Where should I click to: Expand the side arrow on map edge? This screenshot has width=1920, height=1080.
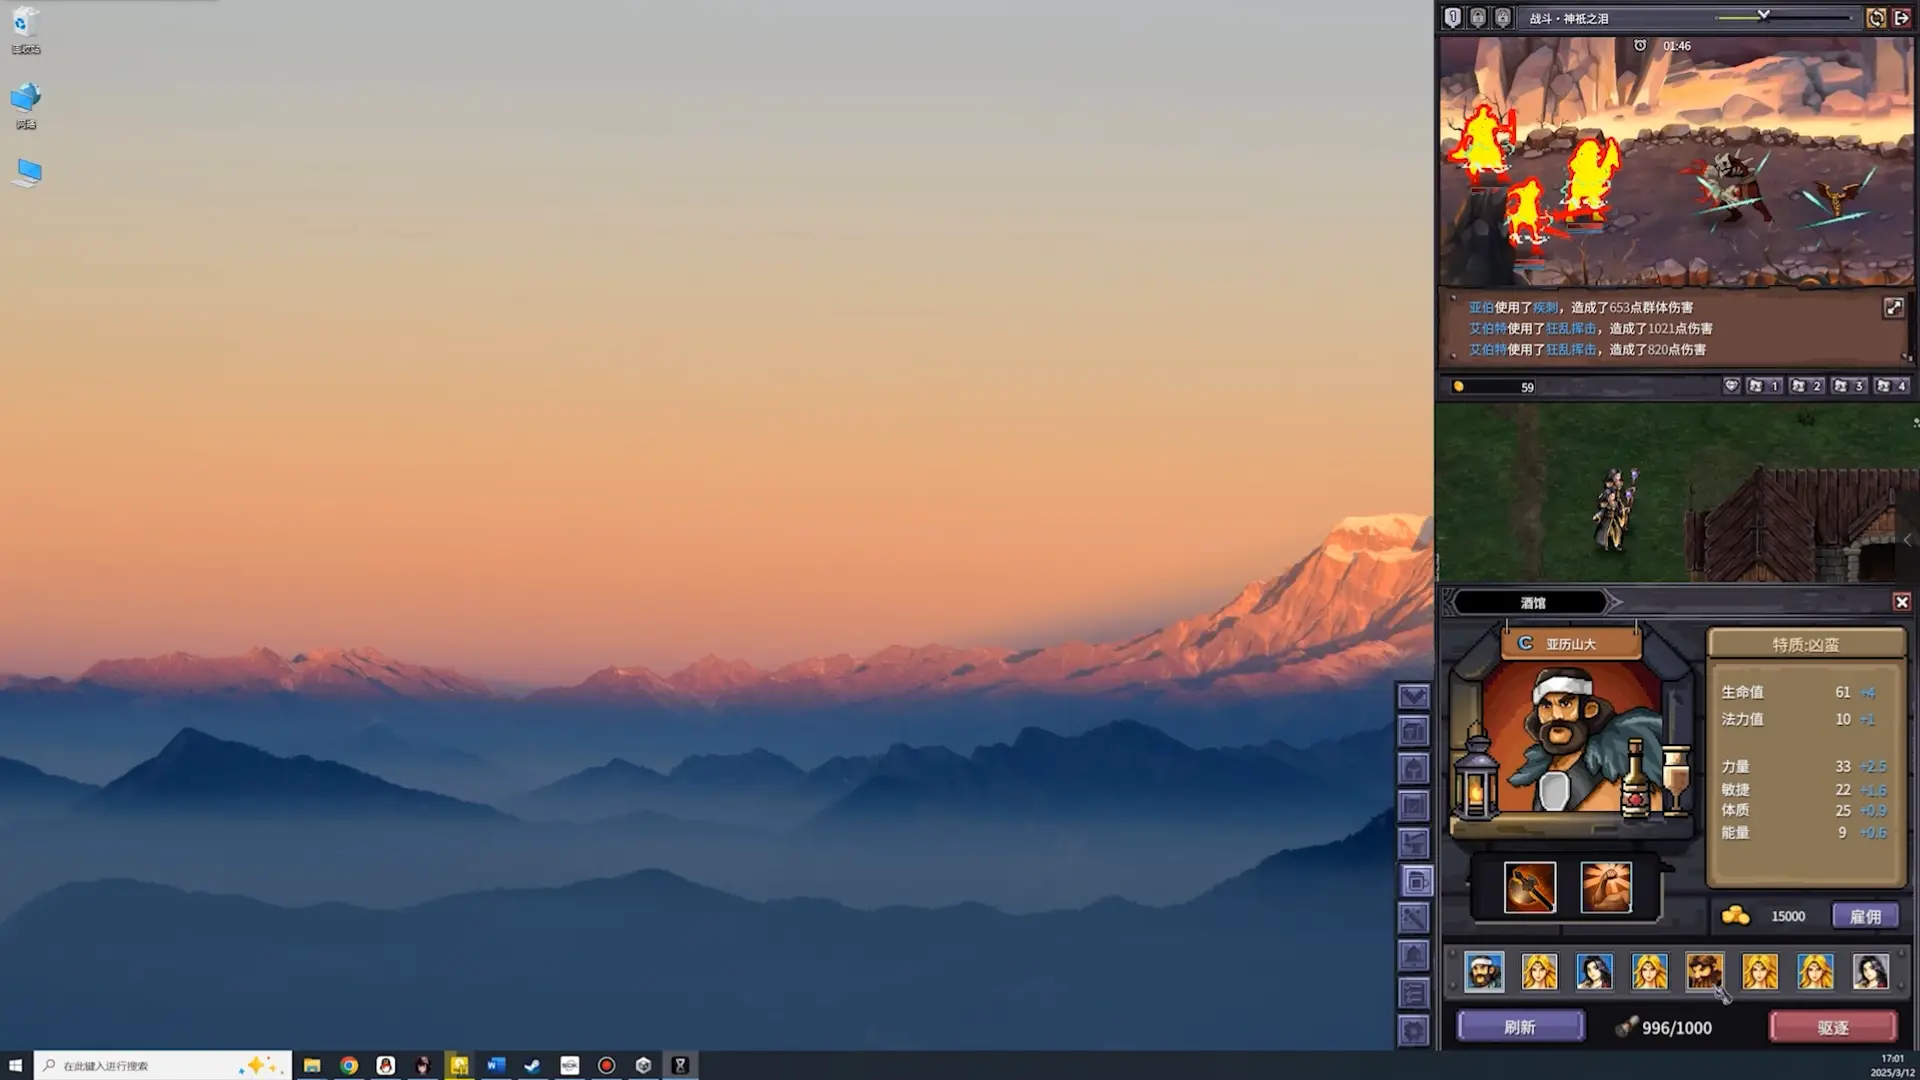click(1908, 540)
